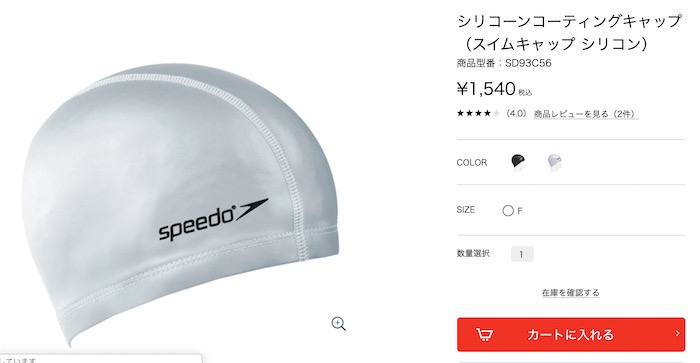Click the product model number SD93C56
The width and height of the screenshot is (700, 363).
tap(528, 63)
